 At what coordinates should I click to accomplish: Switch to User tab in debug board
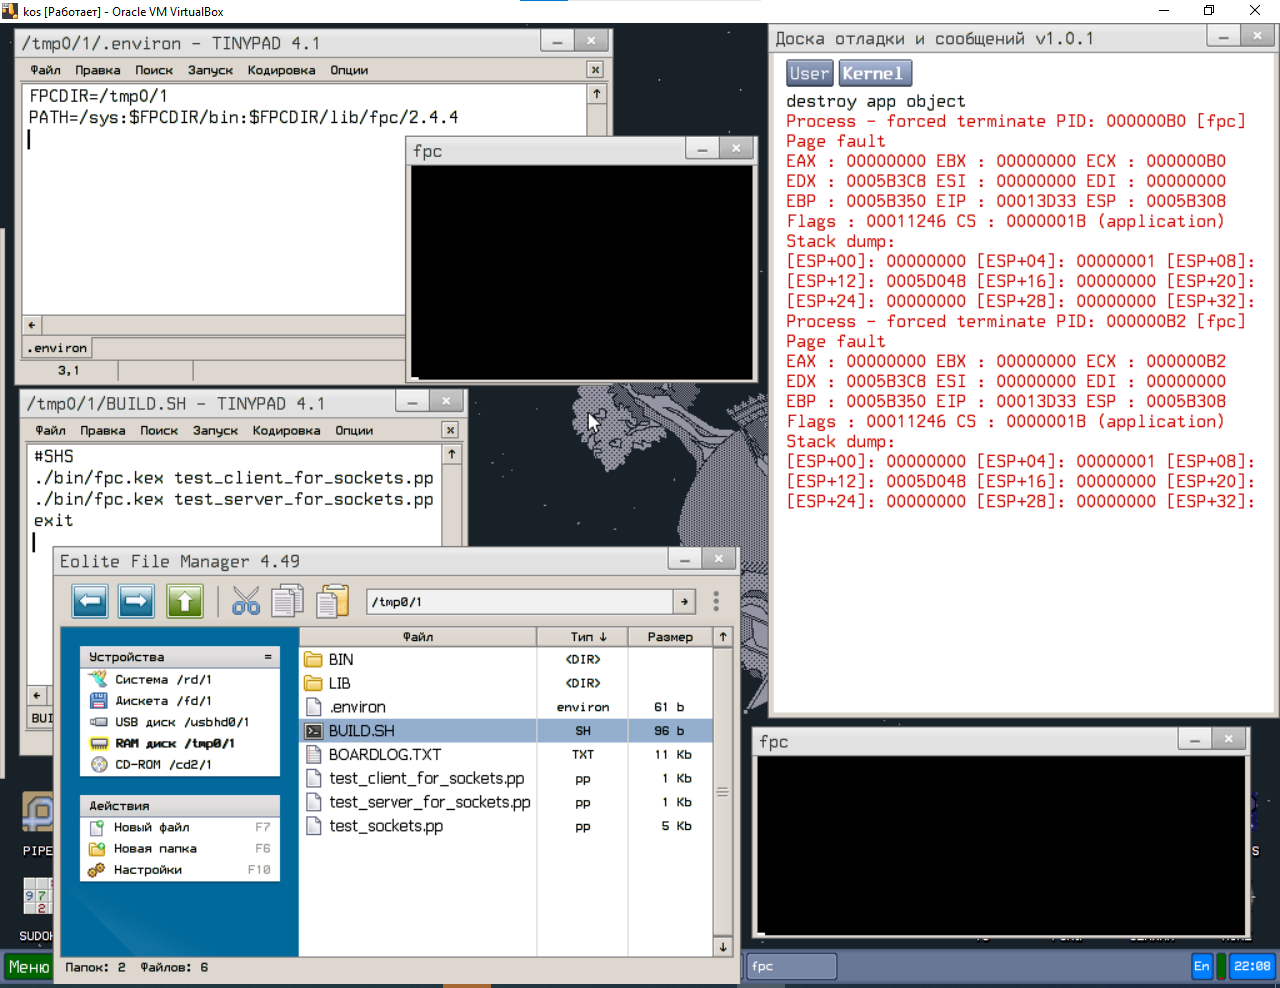pyautogui.click(x=808, y=73)
